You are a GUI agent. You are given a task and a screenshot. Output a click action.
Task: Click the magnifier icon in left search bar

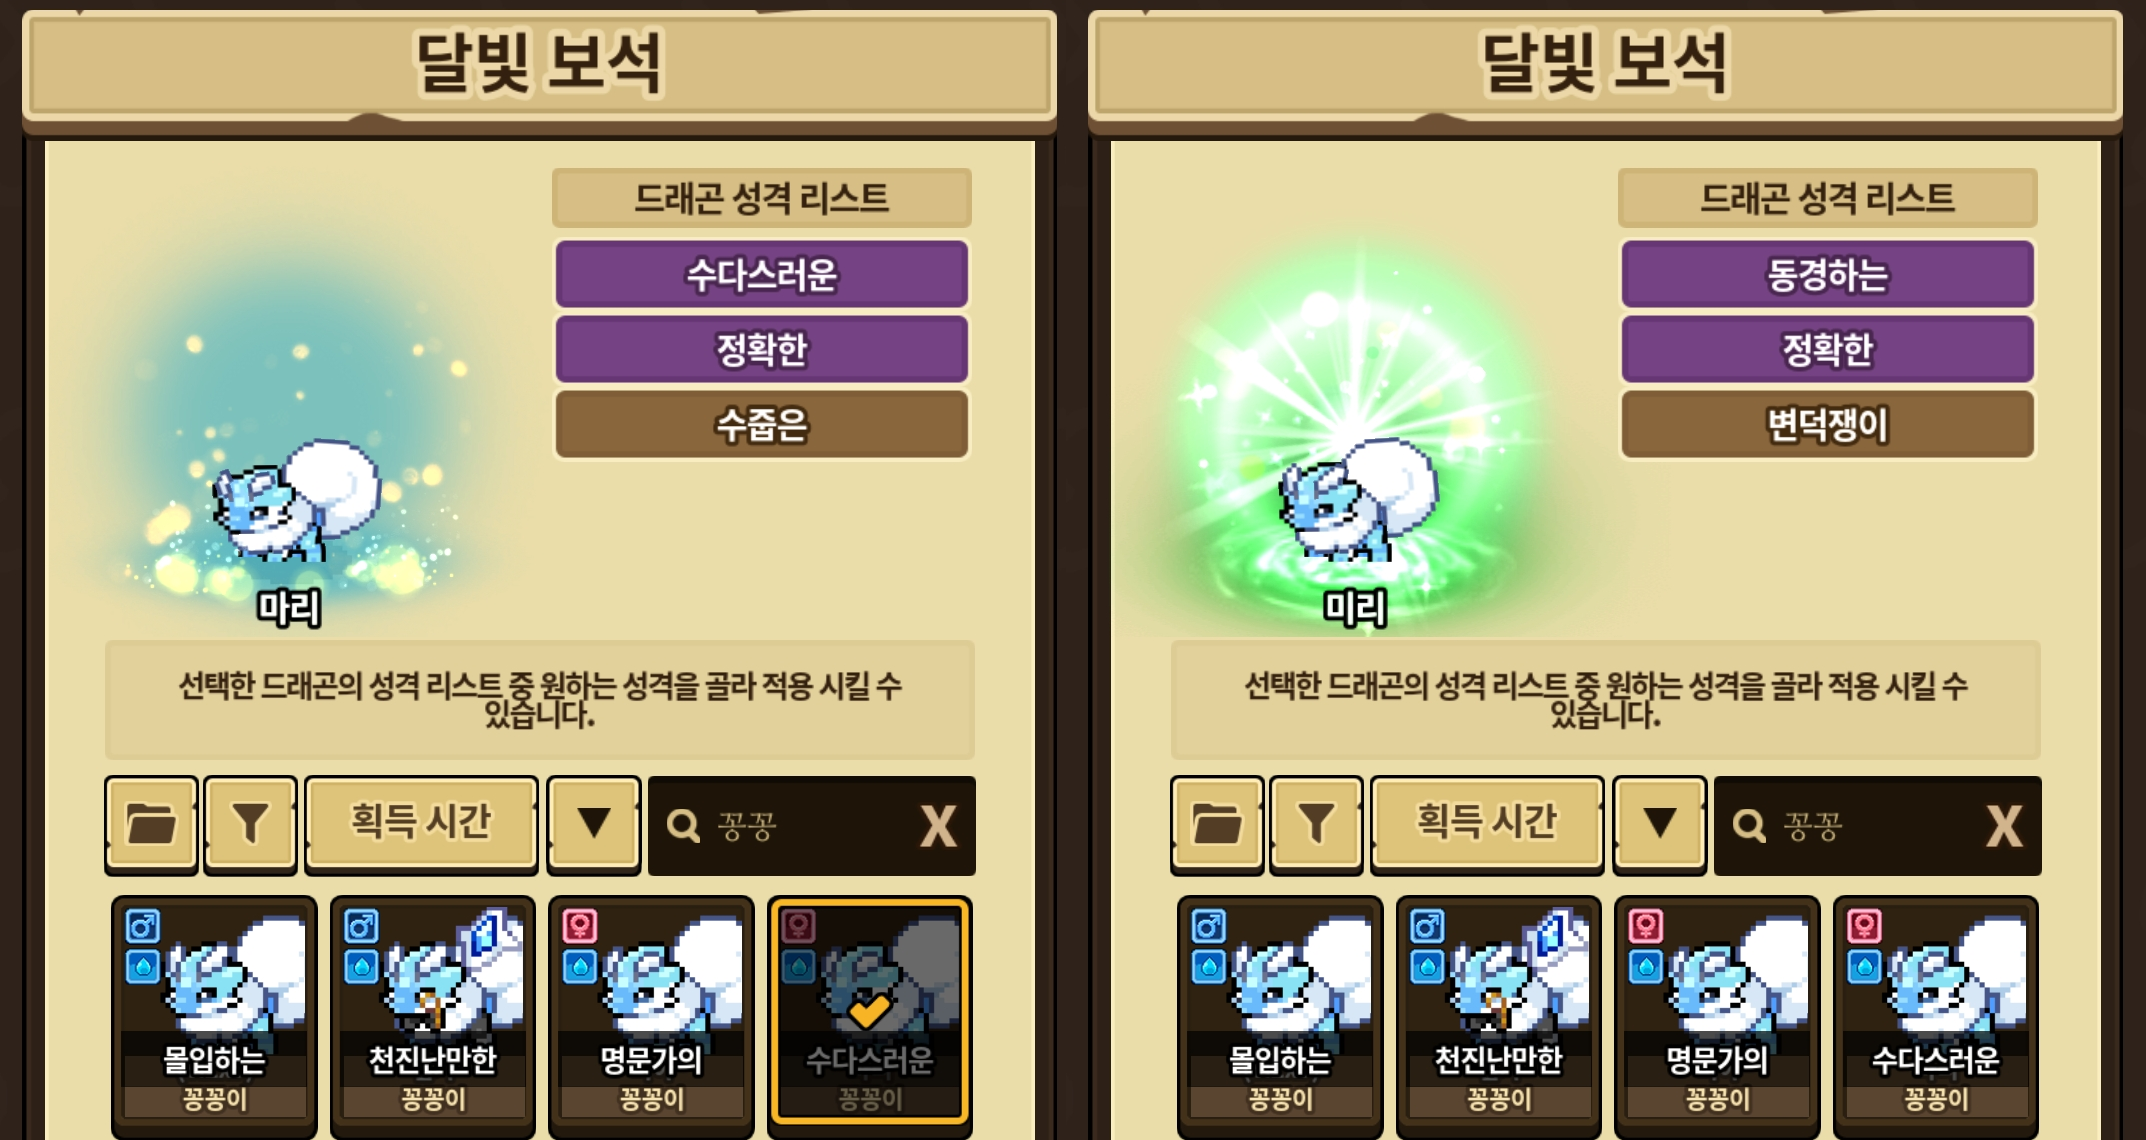pos(683,826)
